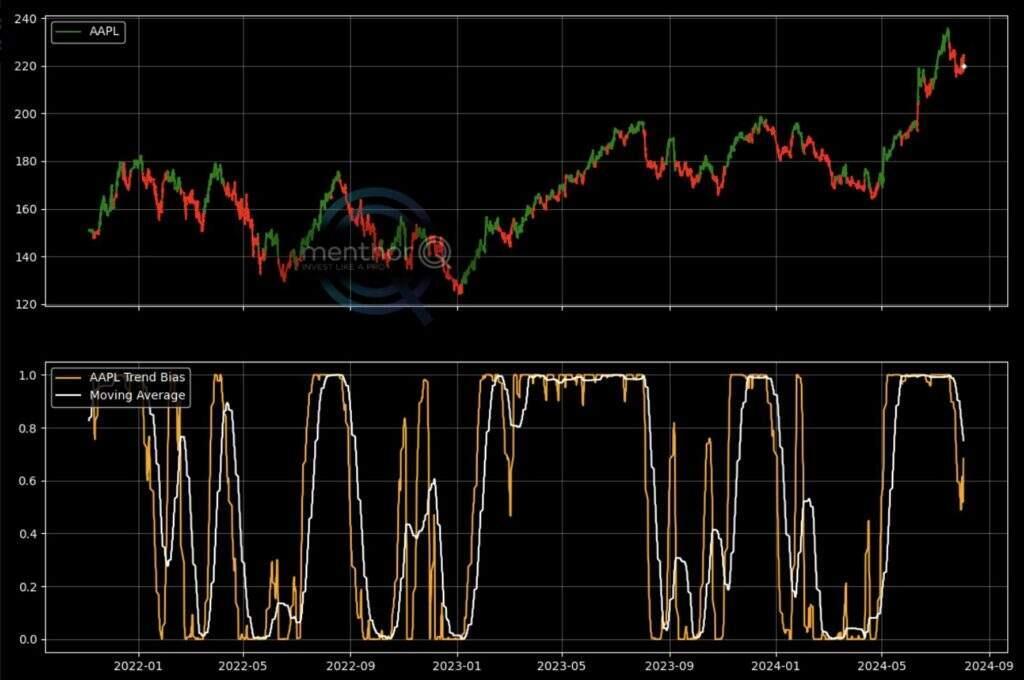This screenshot has width=1024, height=680.
Task: Click the lowest price dip near 125
Action: pyautogui.click(x=459, y=292)
